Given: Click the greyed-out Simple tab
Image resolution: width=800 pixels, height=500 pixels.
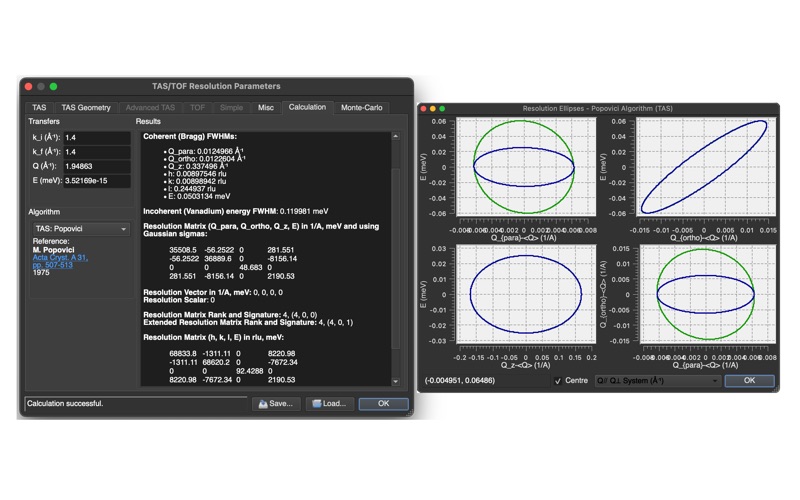Looking at the screenshot, I should pyautogui.click(x=231, y=108).
